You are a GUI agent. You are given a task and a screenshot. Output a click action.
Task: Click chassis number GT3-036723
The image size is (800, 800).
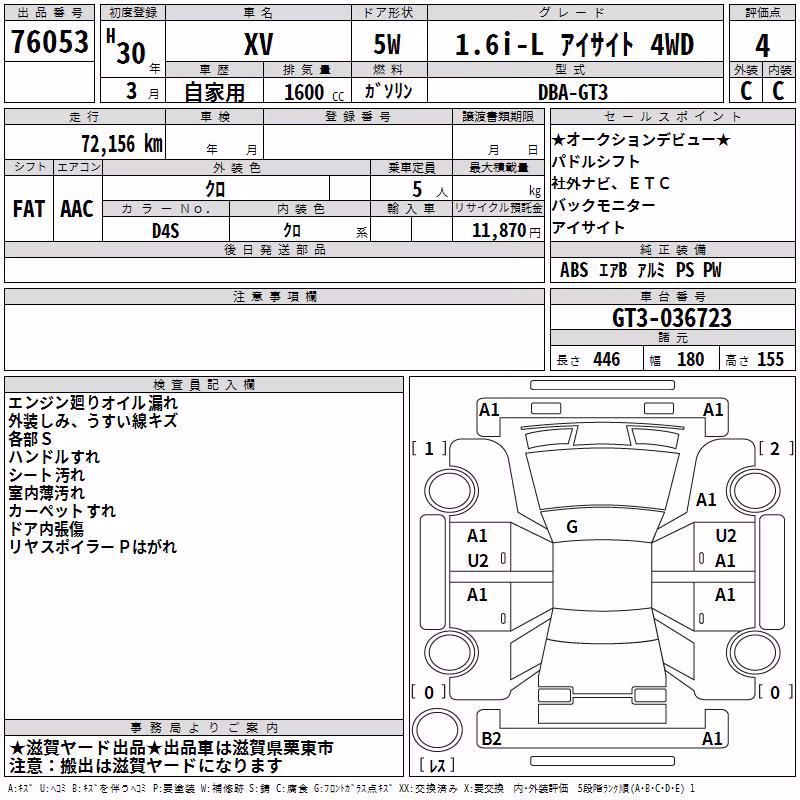672,318
